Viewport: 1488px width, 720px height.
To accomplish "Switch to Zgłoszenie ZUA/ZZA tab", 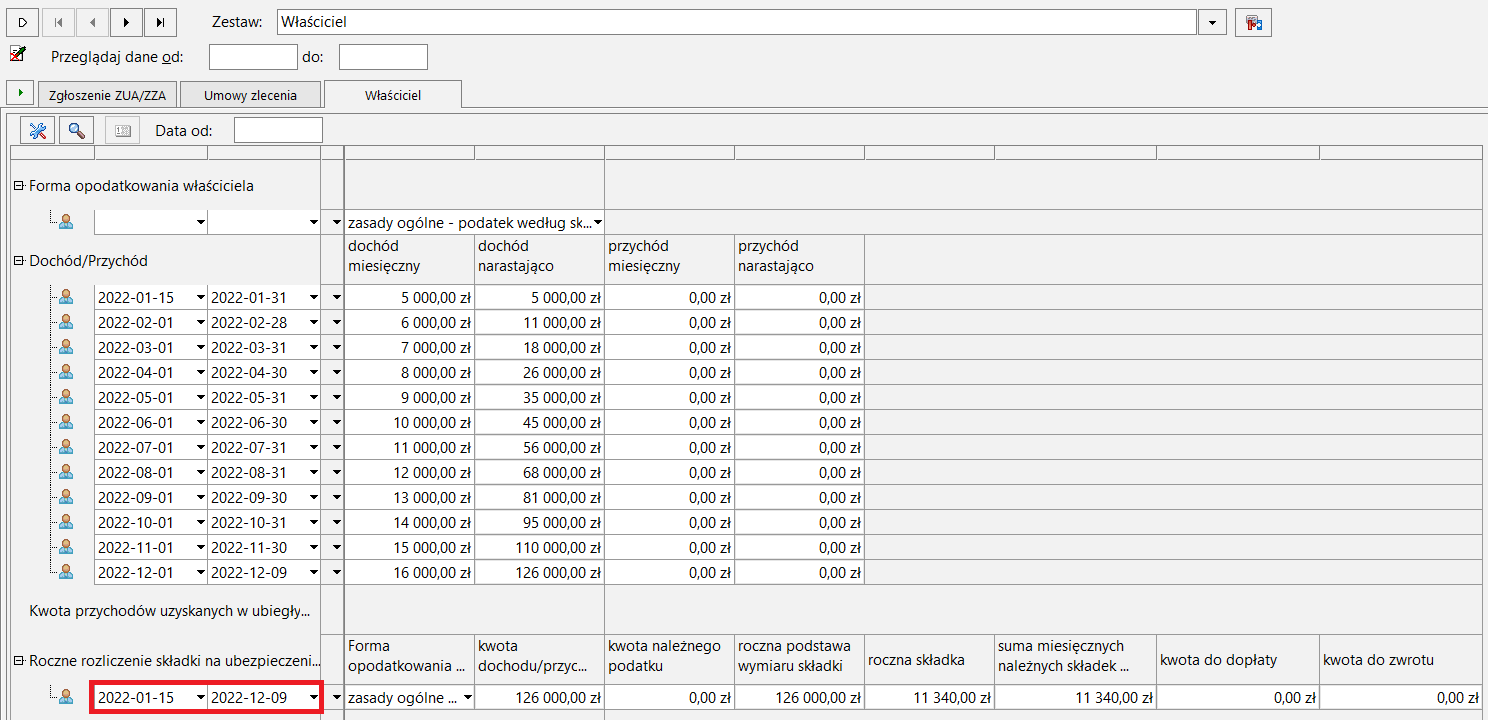I will tap(108, 96).
